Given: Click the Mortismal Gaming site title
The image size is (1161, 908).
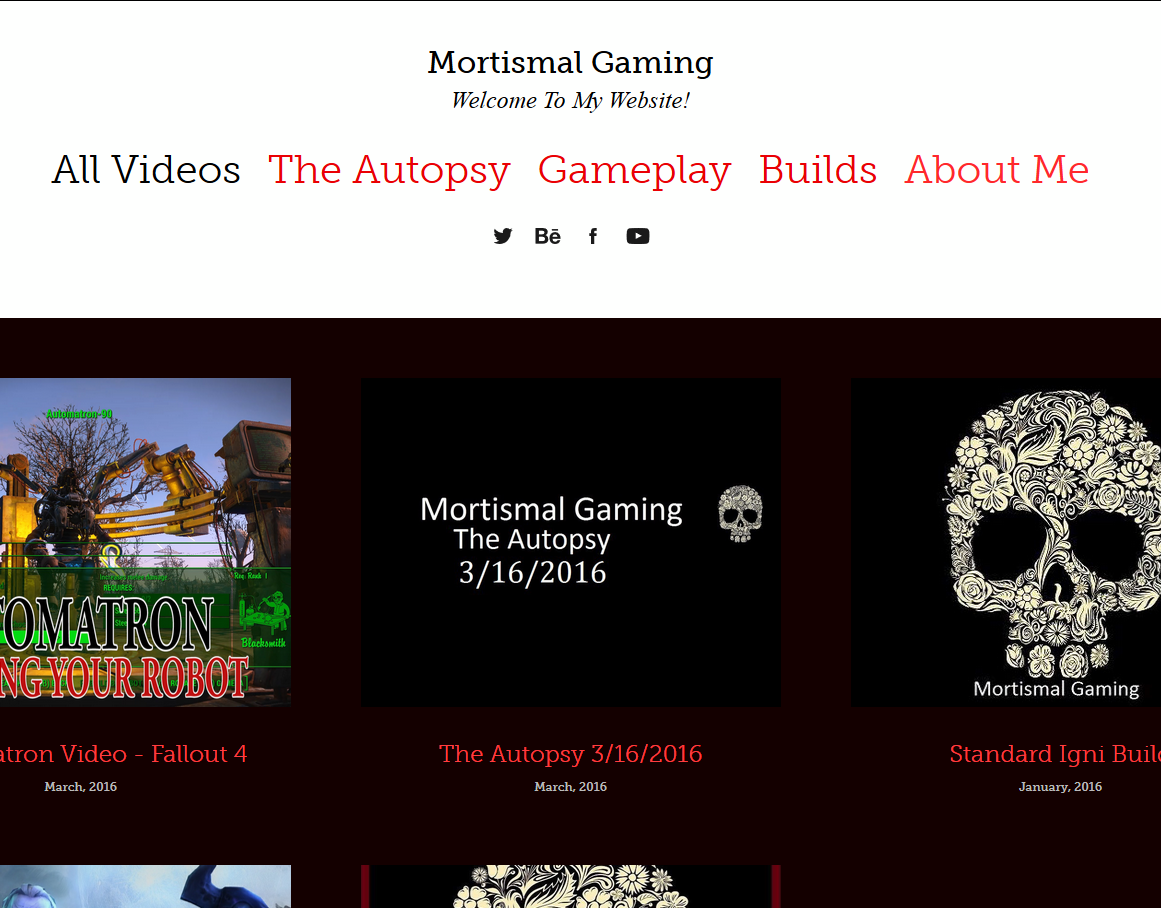Looking at the screenshot, I should pyautogui.click(x=570, y=63).
